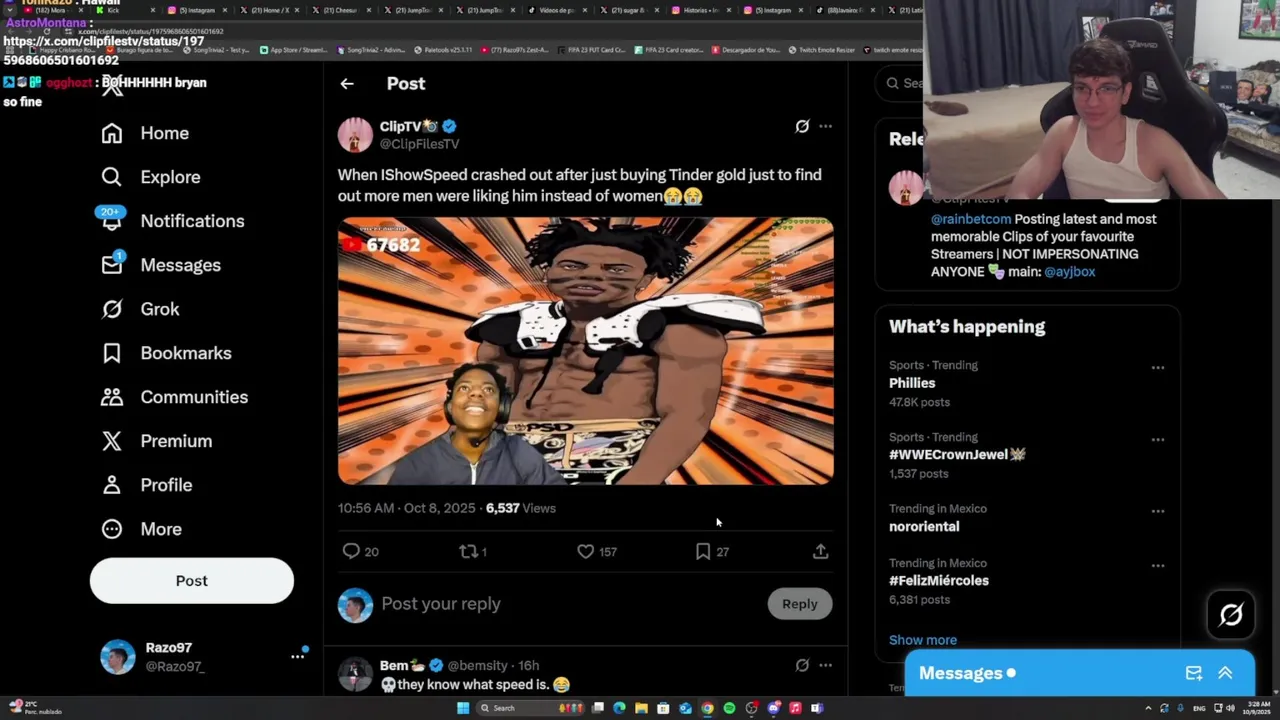This screenshot has height=720, width=1280.
Task: Open the three-dot menu on ClipTV post
Action: click(825, 126)
